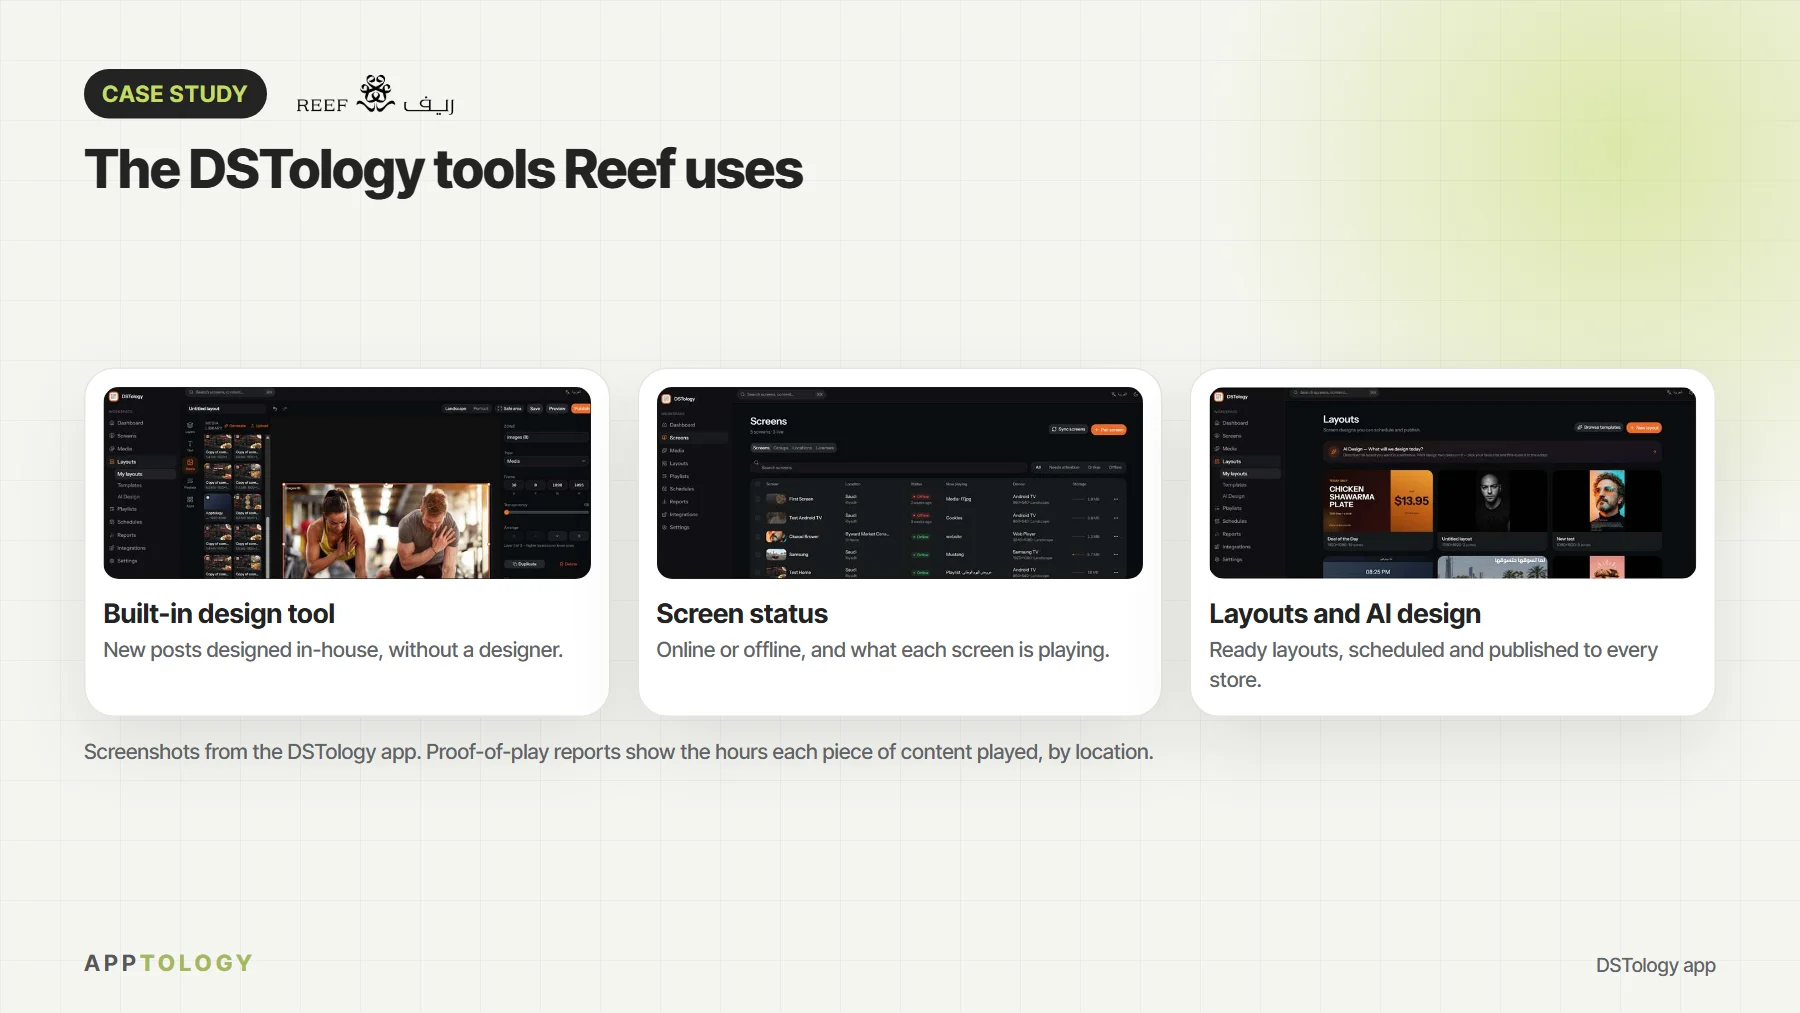
Task: Click the DSTology logo in the Screens screenshot
Action: 679,399
